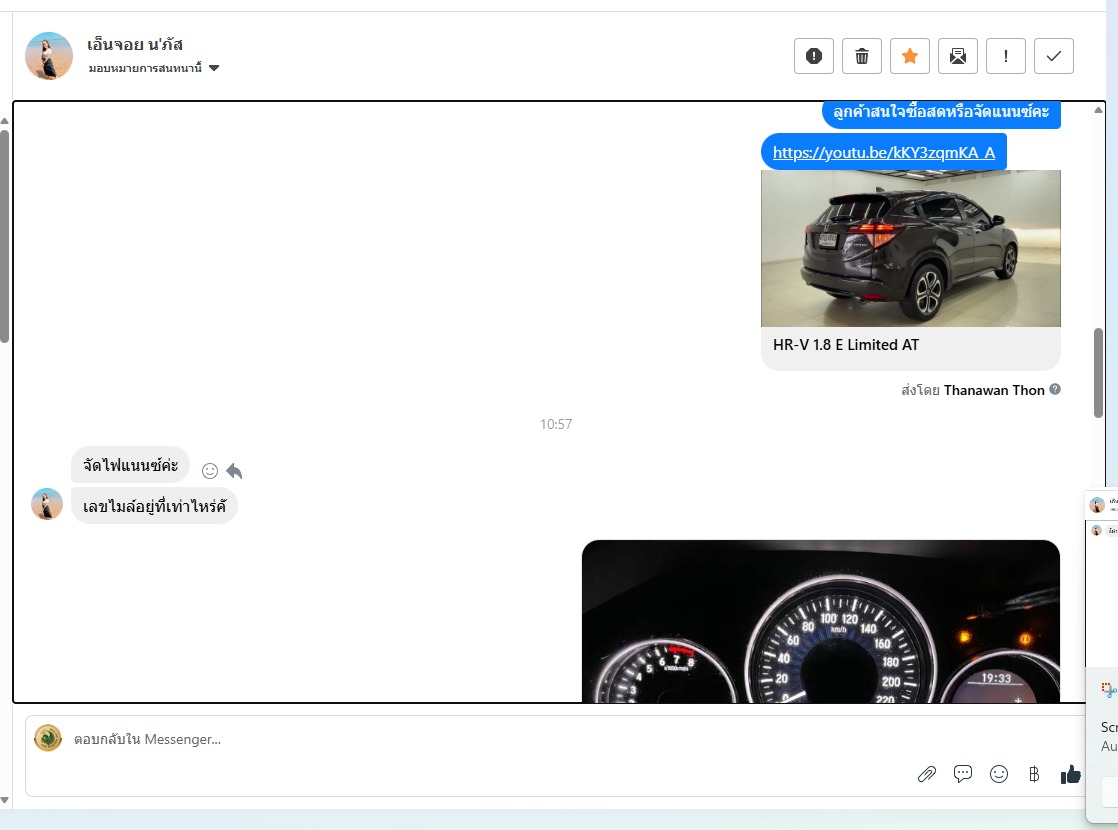Open HR-V 1.8 E Limited AT card
The height and width of the screenshot is (830, 1118).
(846, 345)
